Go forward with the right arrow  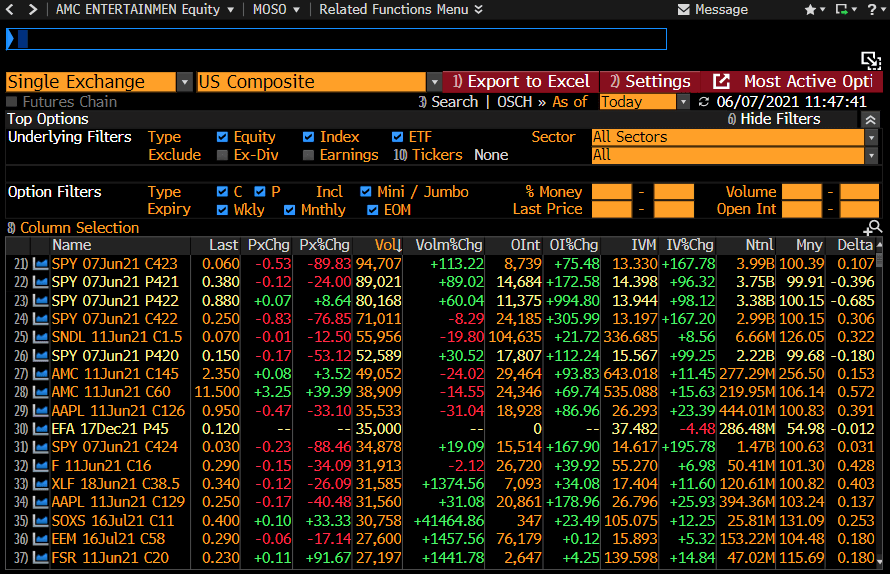click(33, 9)
